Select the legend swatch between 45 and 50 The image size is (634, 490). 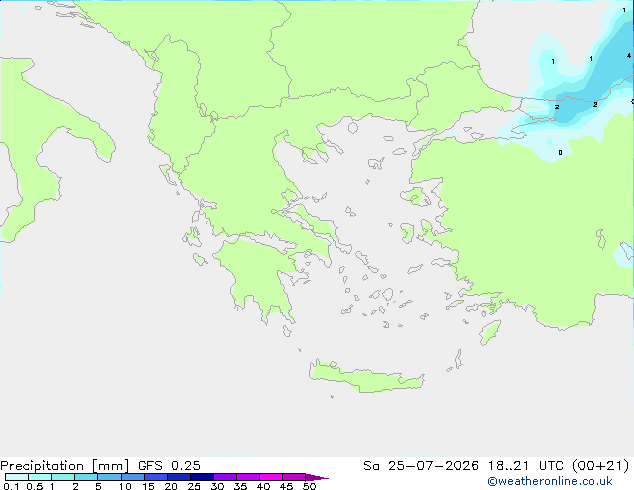point(294,477)
